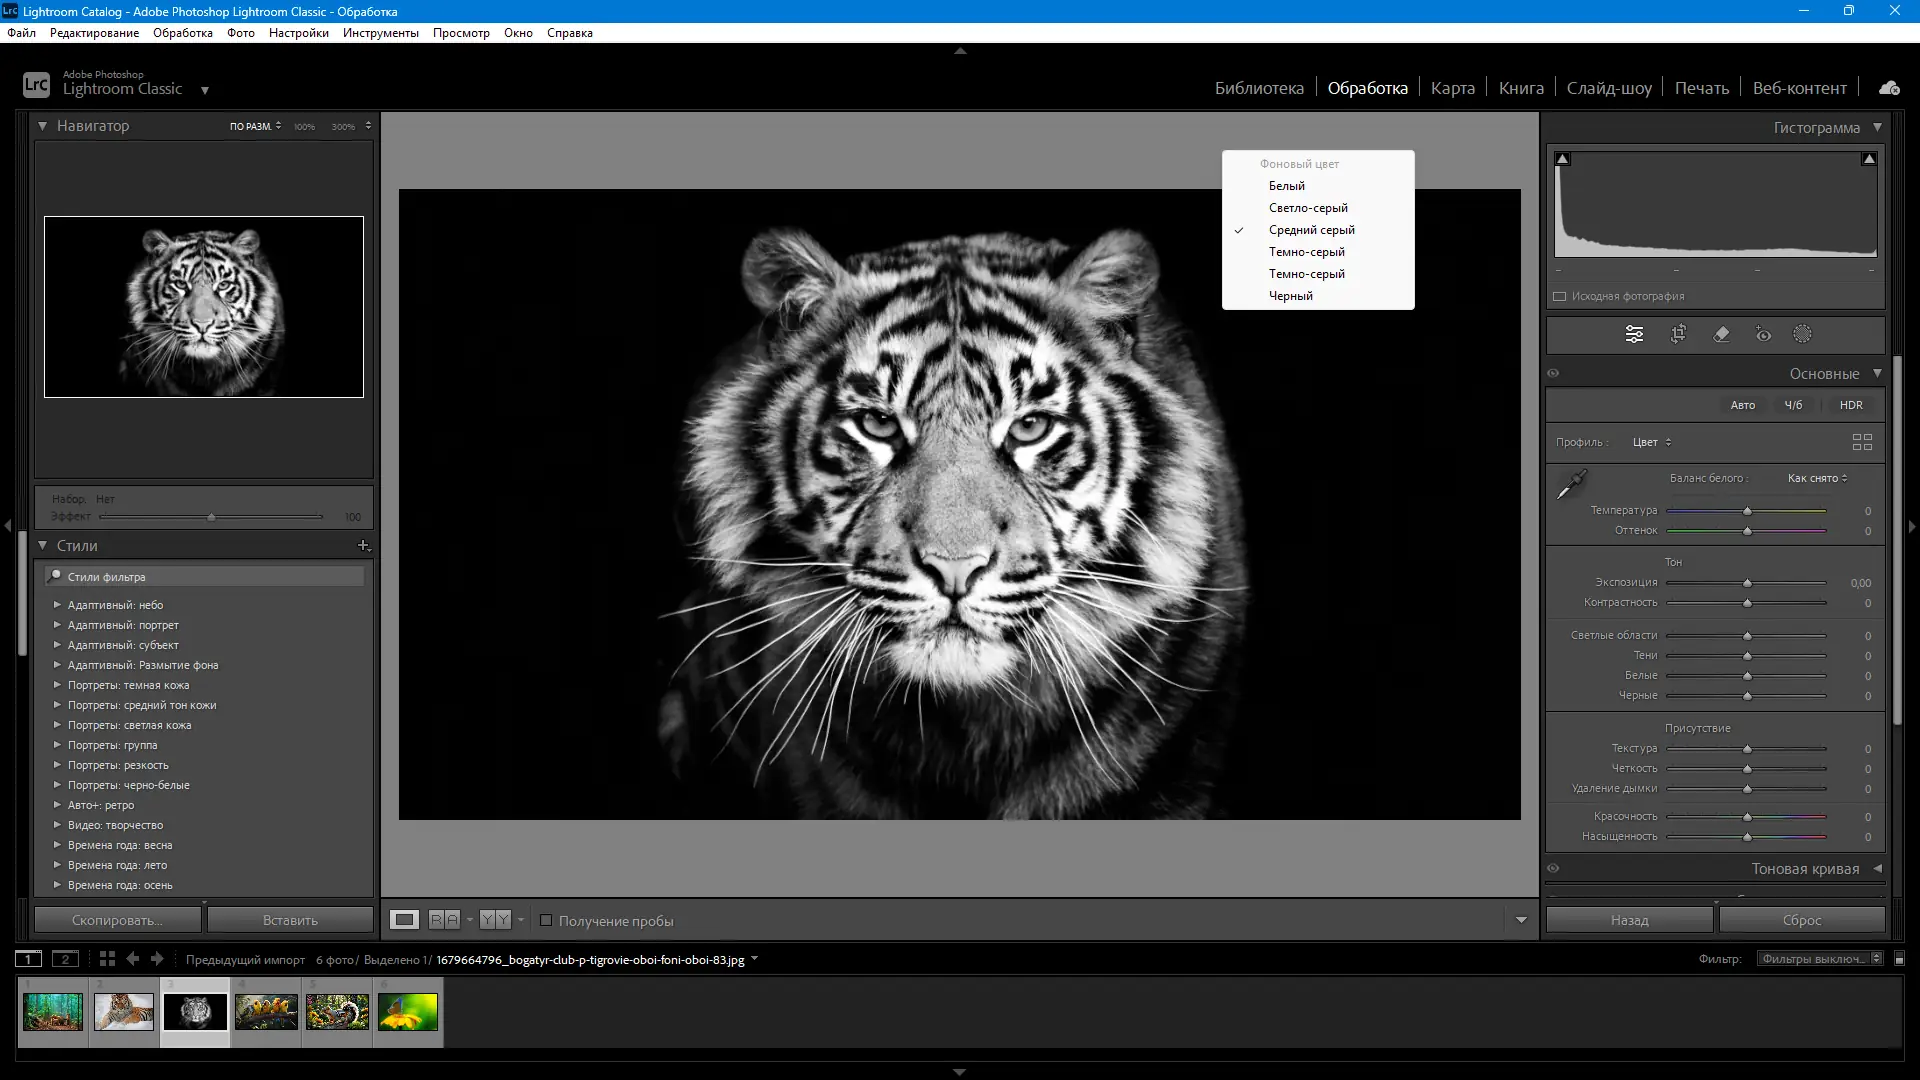
Task: Open the Баланс белого Как снято dropdown
Action: (x=1817, y=478)
